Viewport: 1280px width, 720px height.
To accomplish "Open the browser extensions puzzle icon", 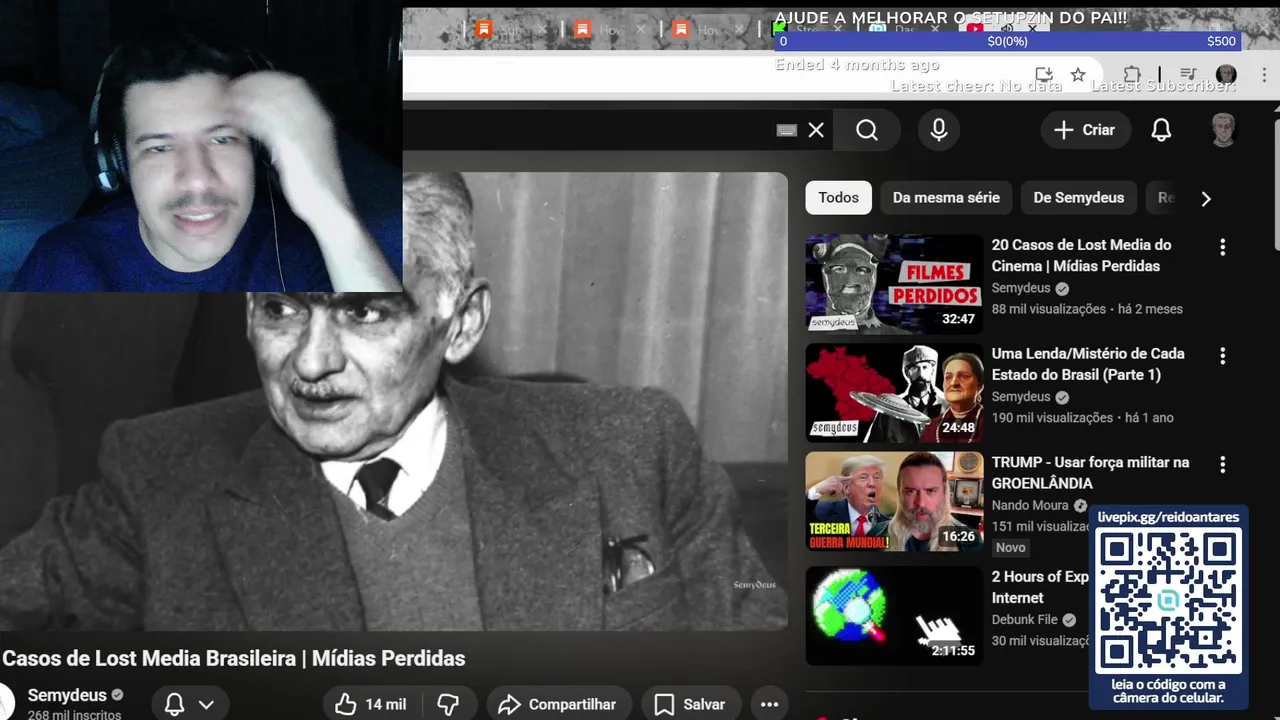I will click(1132, 75).
